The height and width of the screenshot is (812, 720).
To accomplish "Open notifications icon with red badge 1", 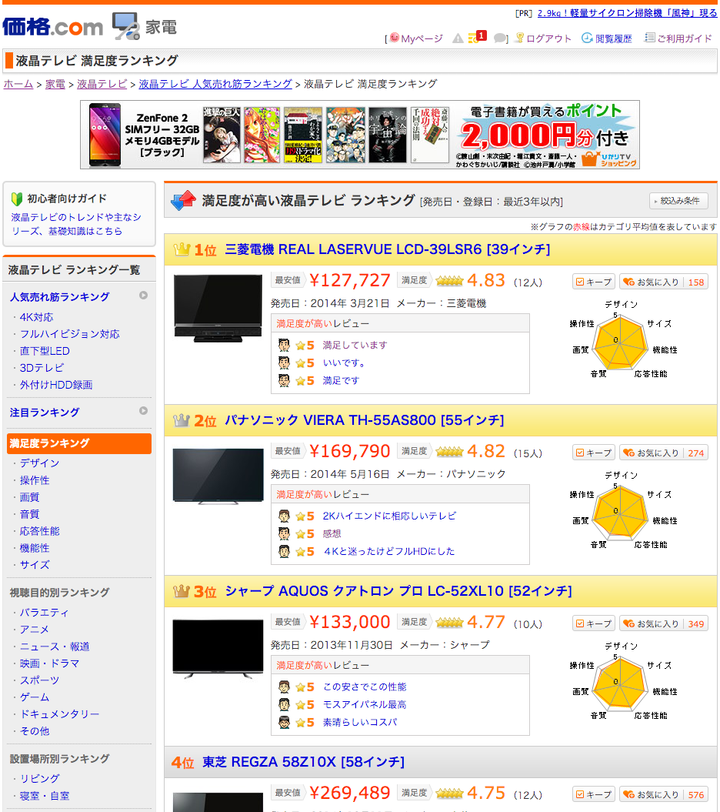I will pos(477,37).
